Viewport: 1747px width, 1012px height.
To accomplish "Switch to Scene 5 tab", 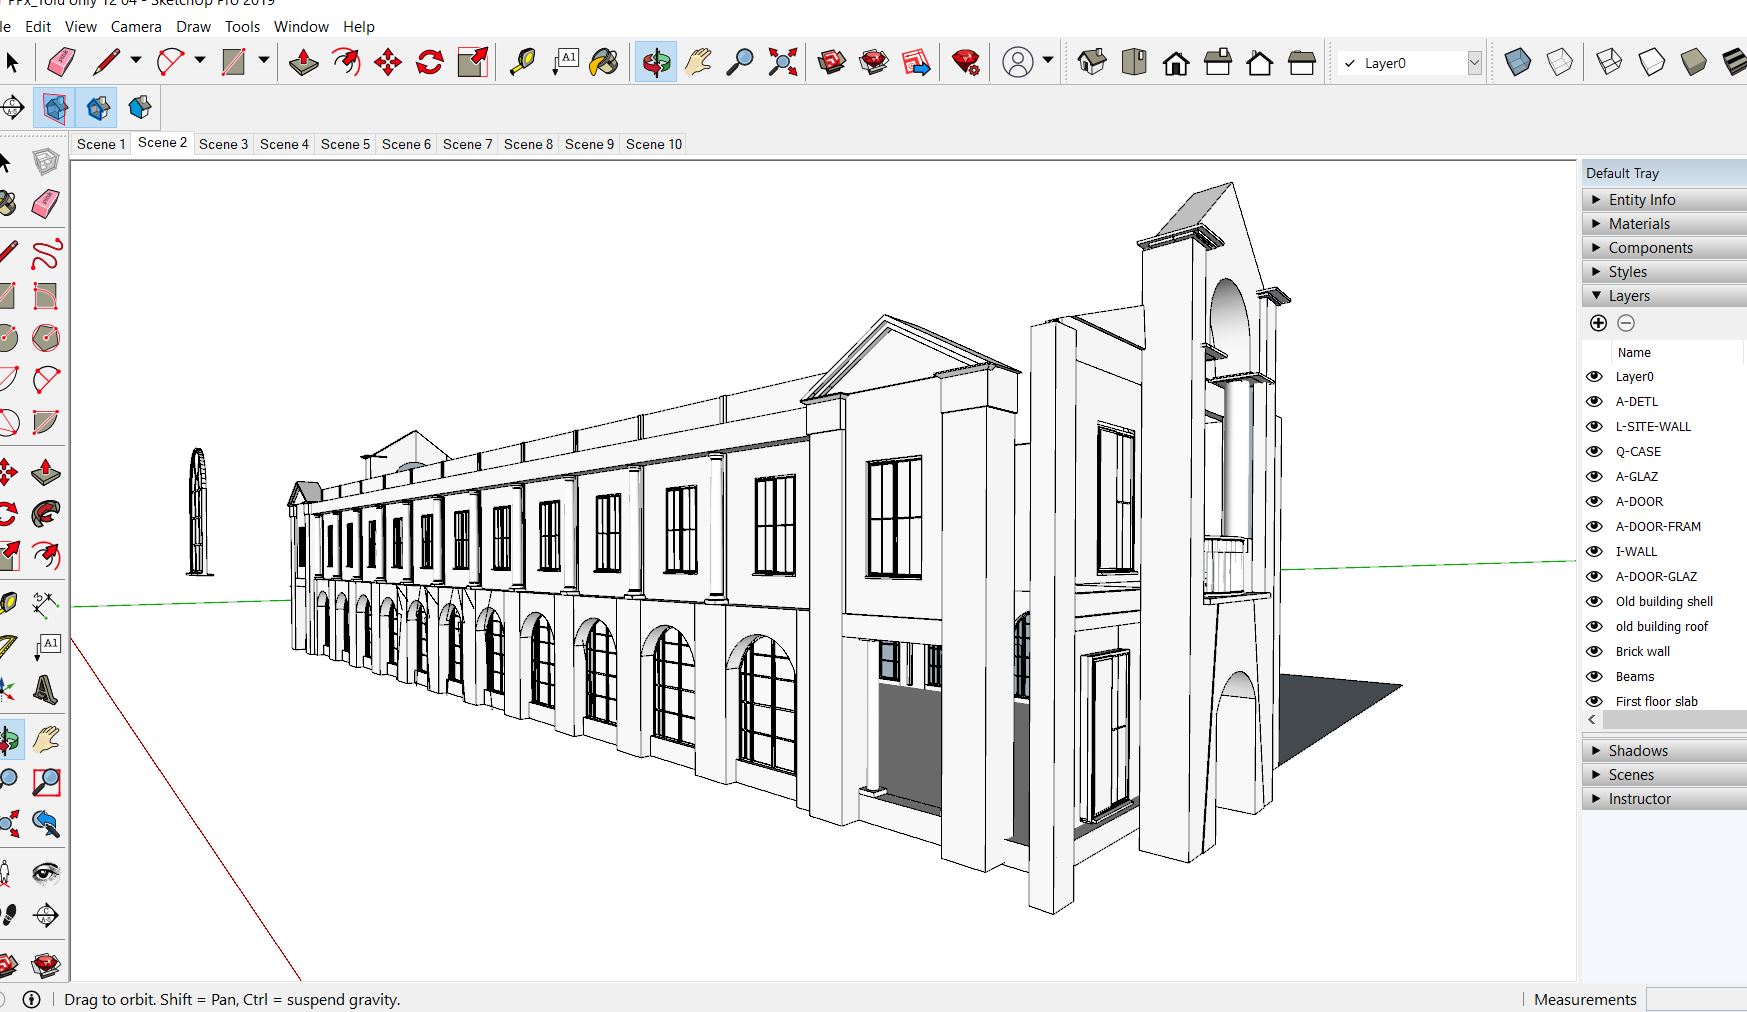I will pos(345,144).
